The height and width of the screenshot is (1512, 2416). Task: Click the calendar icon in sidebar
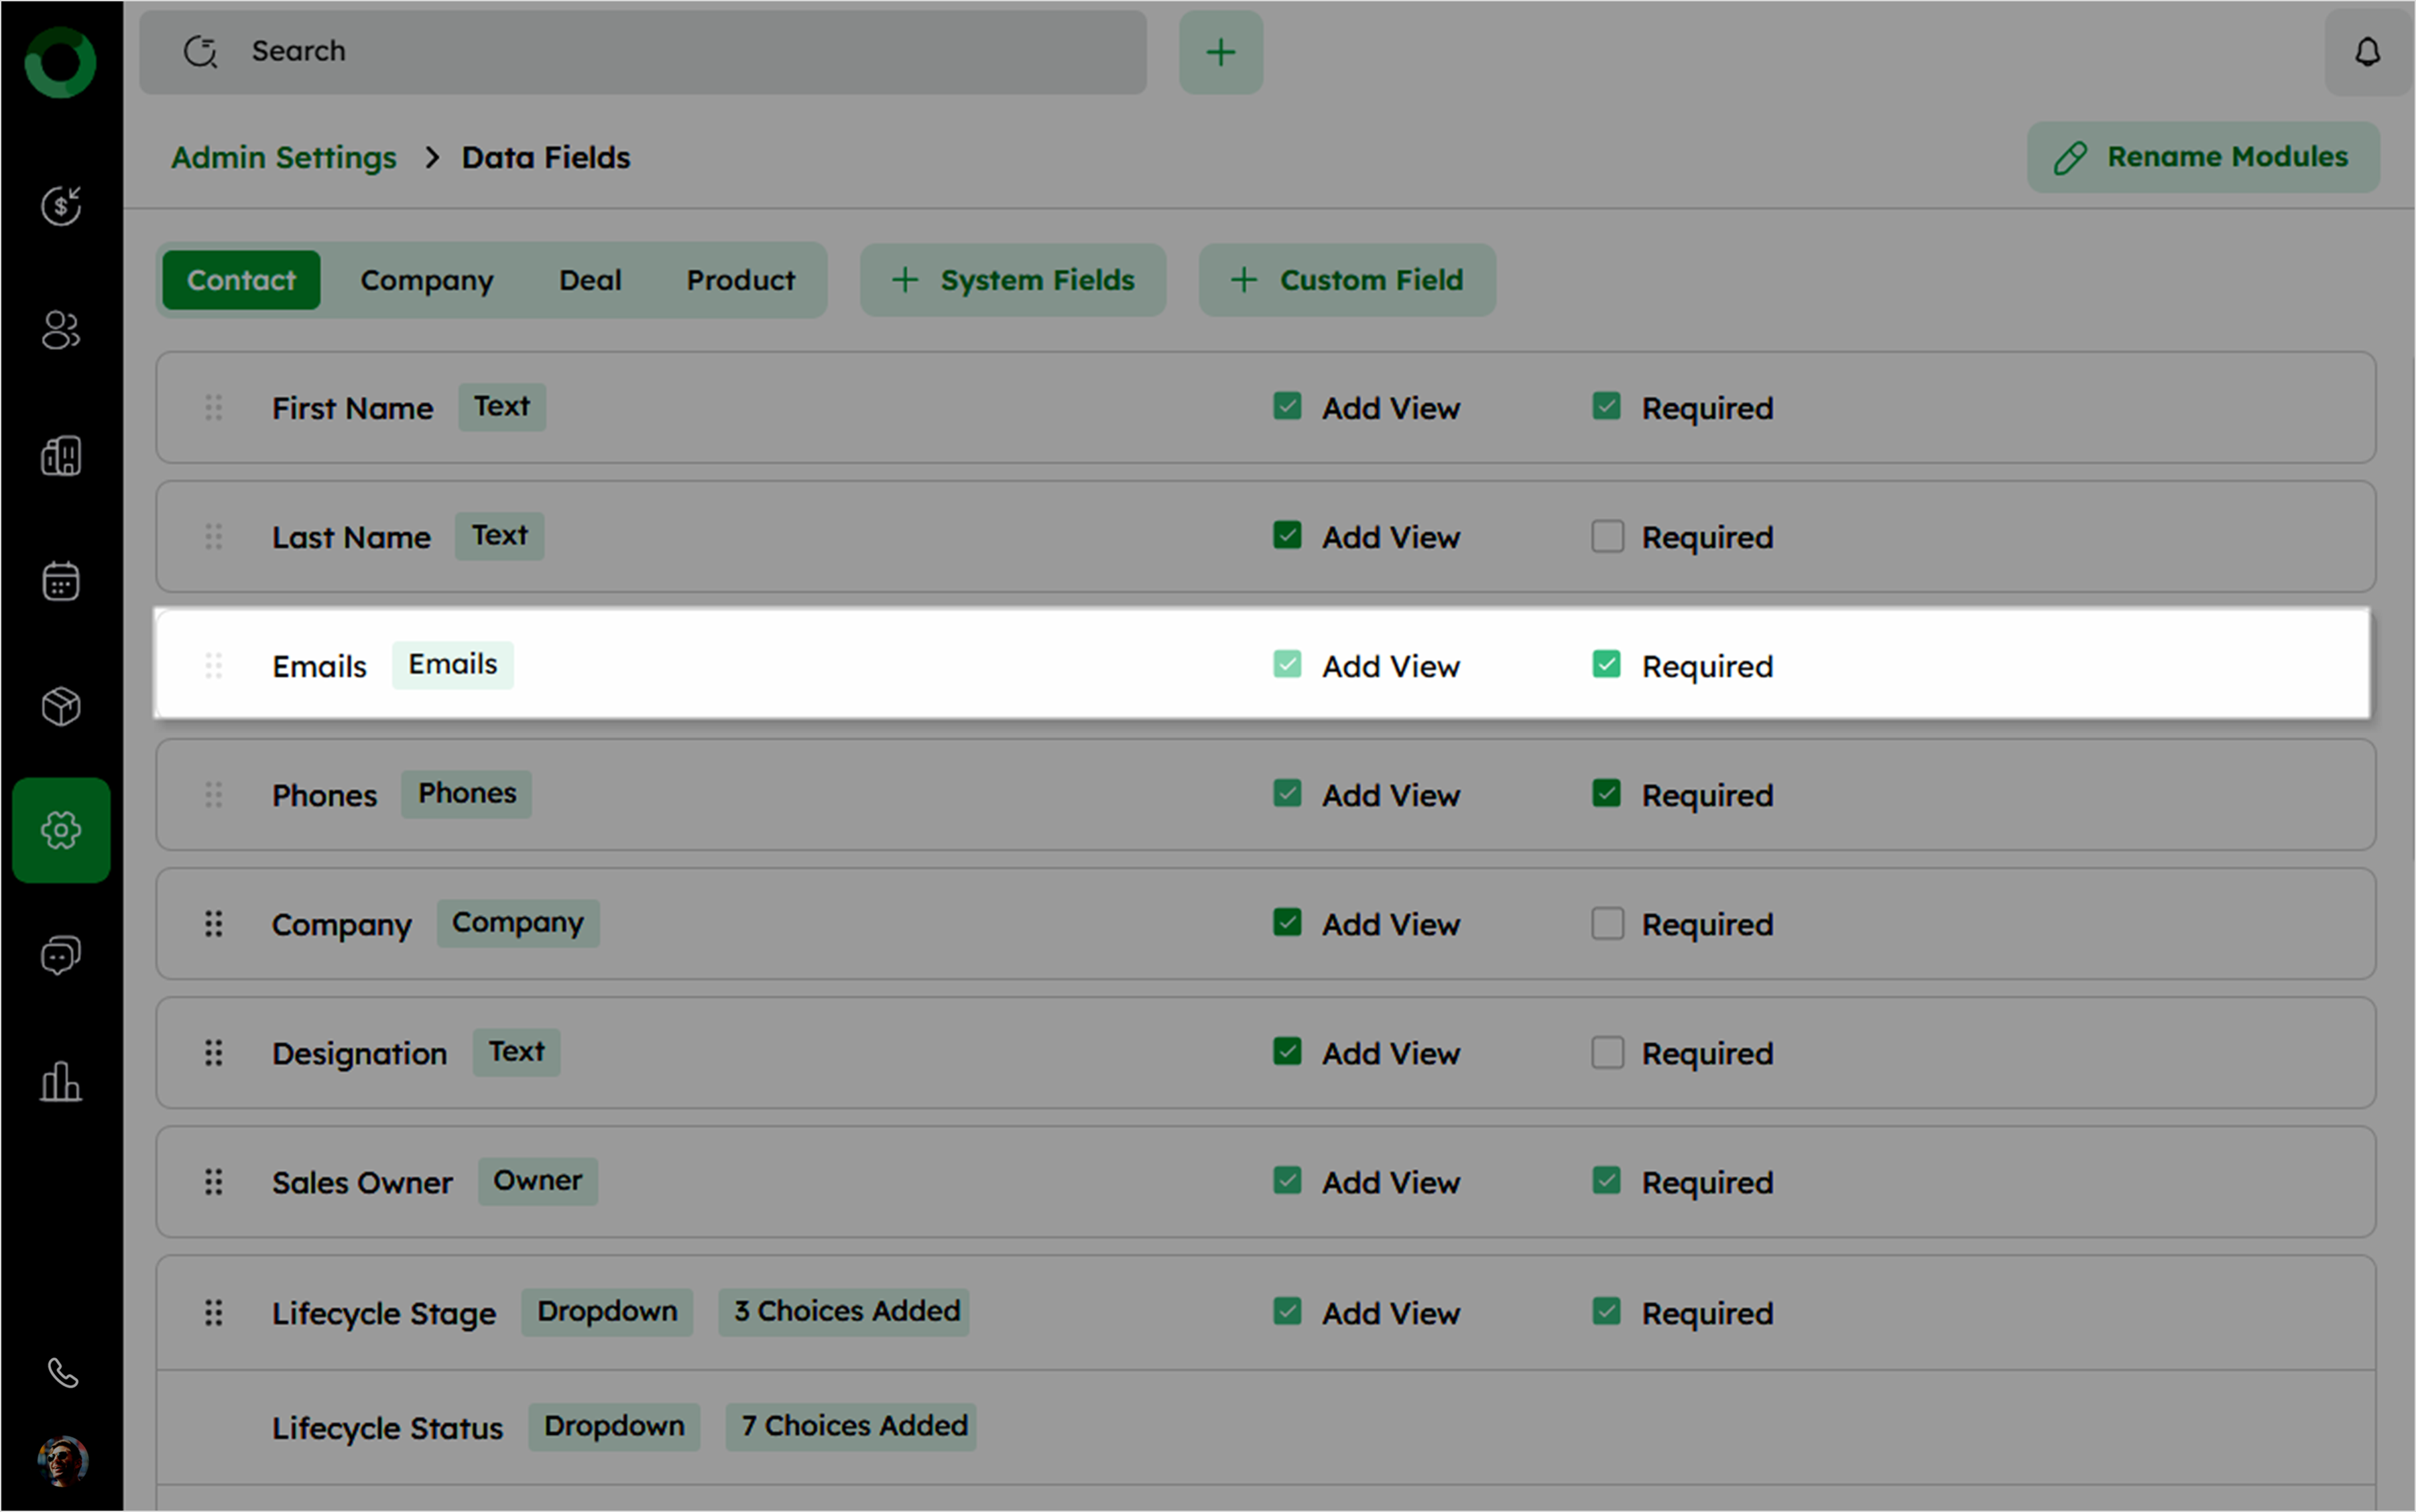tap(60, 581)
